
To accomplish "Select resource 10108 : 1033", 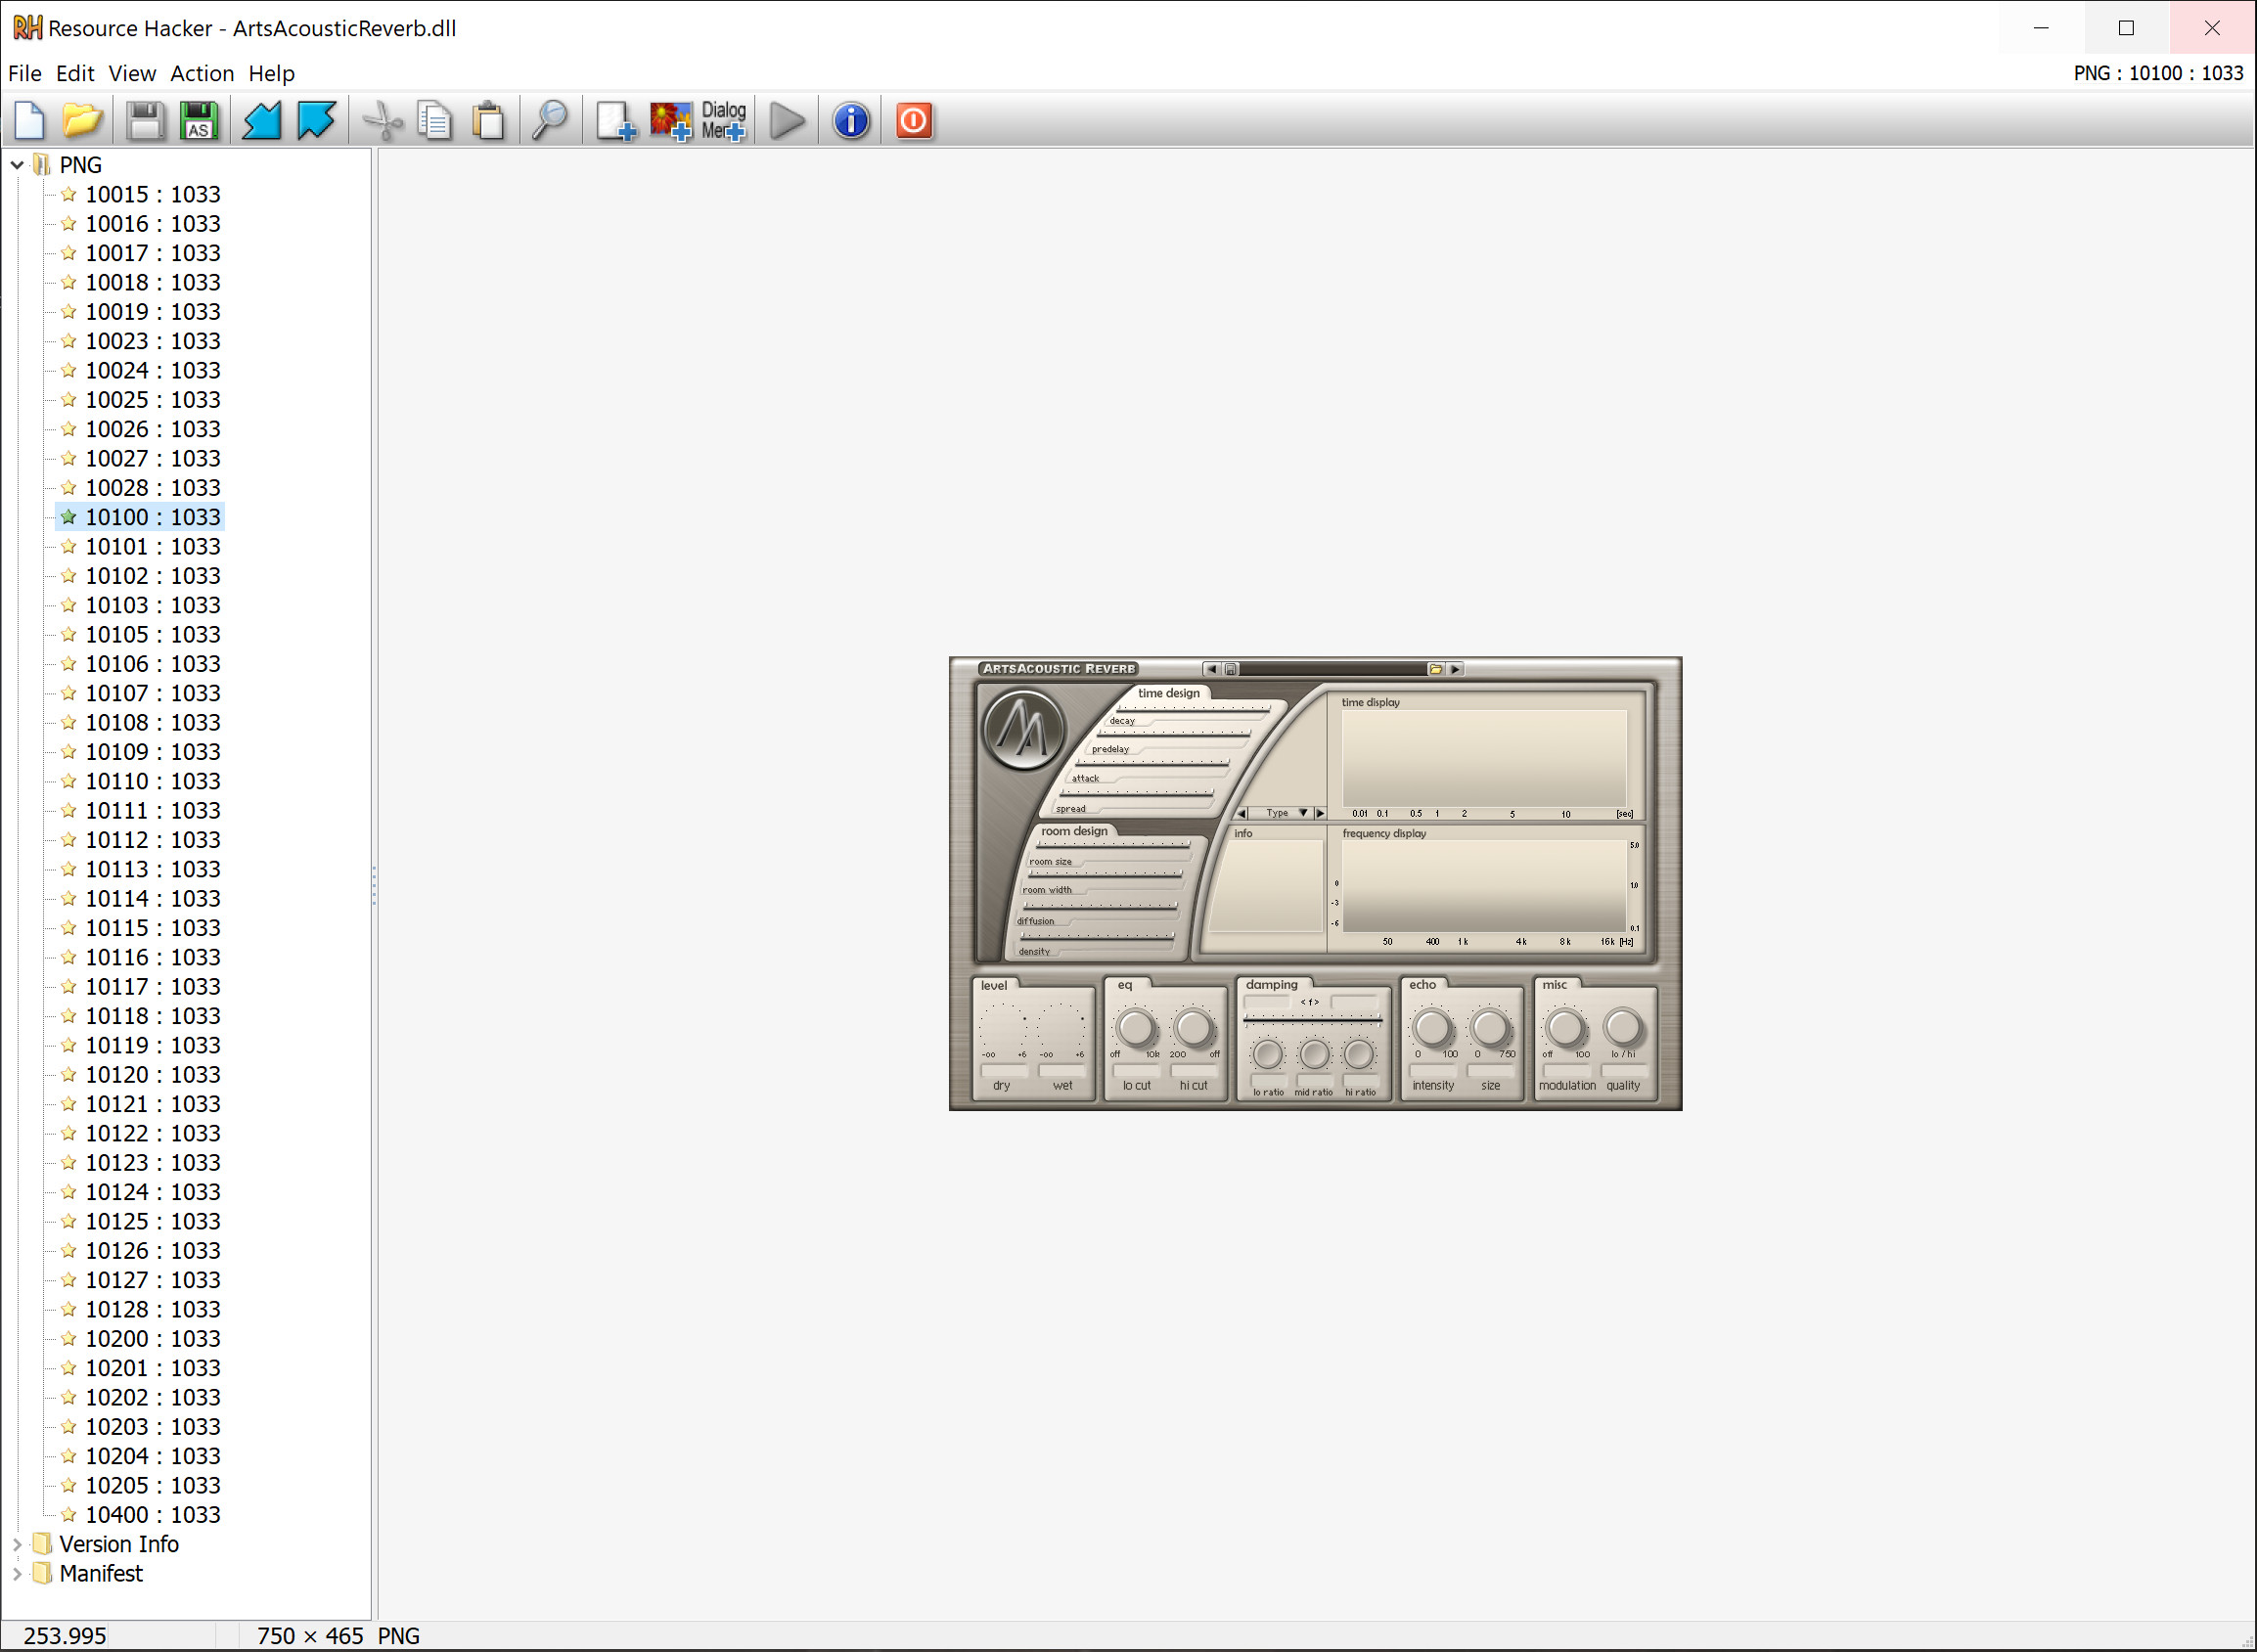I will click(152, 722).
